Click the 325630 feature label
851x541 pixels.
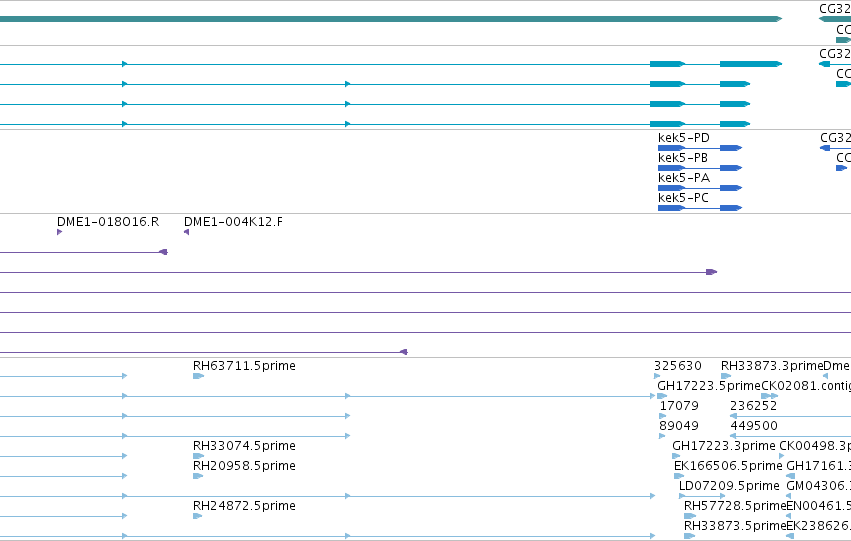click(678, 366)
